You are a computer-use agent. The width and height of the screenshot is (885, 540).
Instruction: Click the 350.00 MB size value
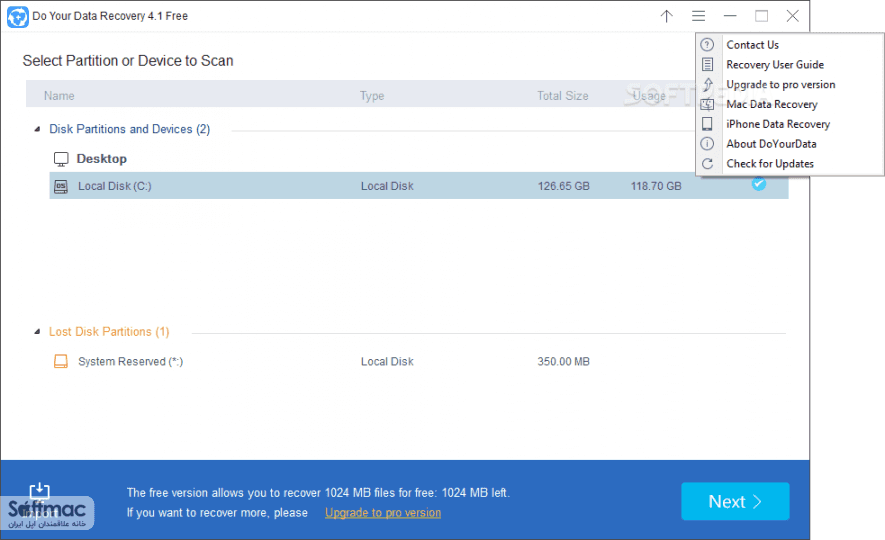[563, 362]
